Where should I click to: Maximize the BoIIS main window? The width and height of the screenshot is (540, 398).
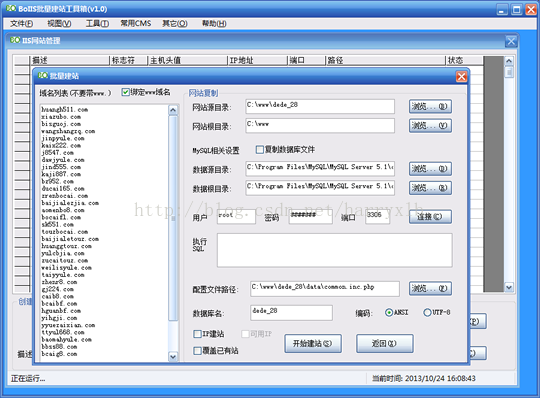(x=516, y=9)
